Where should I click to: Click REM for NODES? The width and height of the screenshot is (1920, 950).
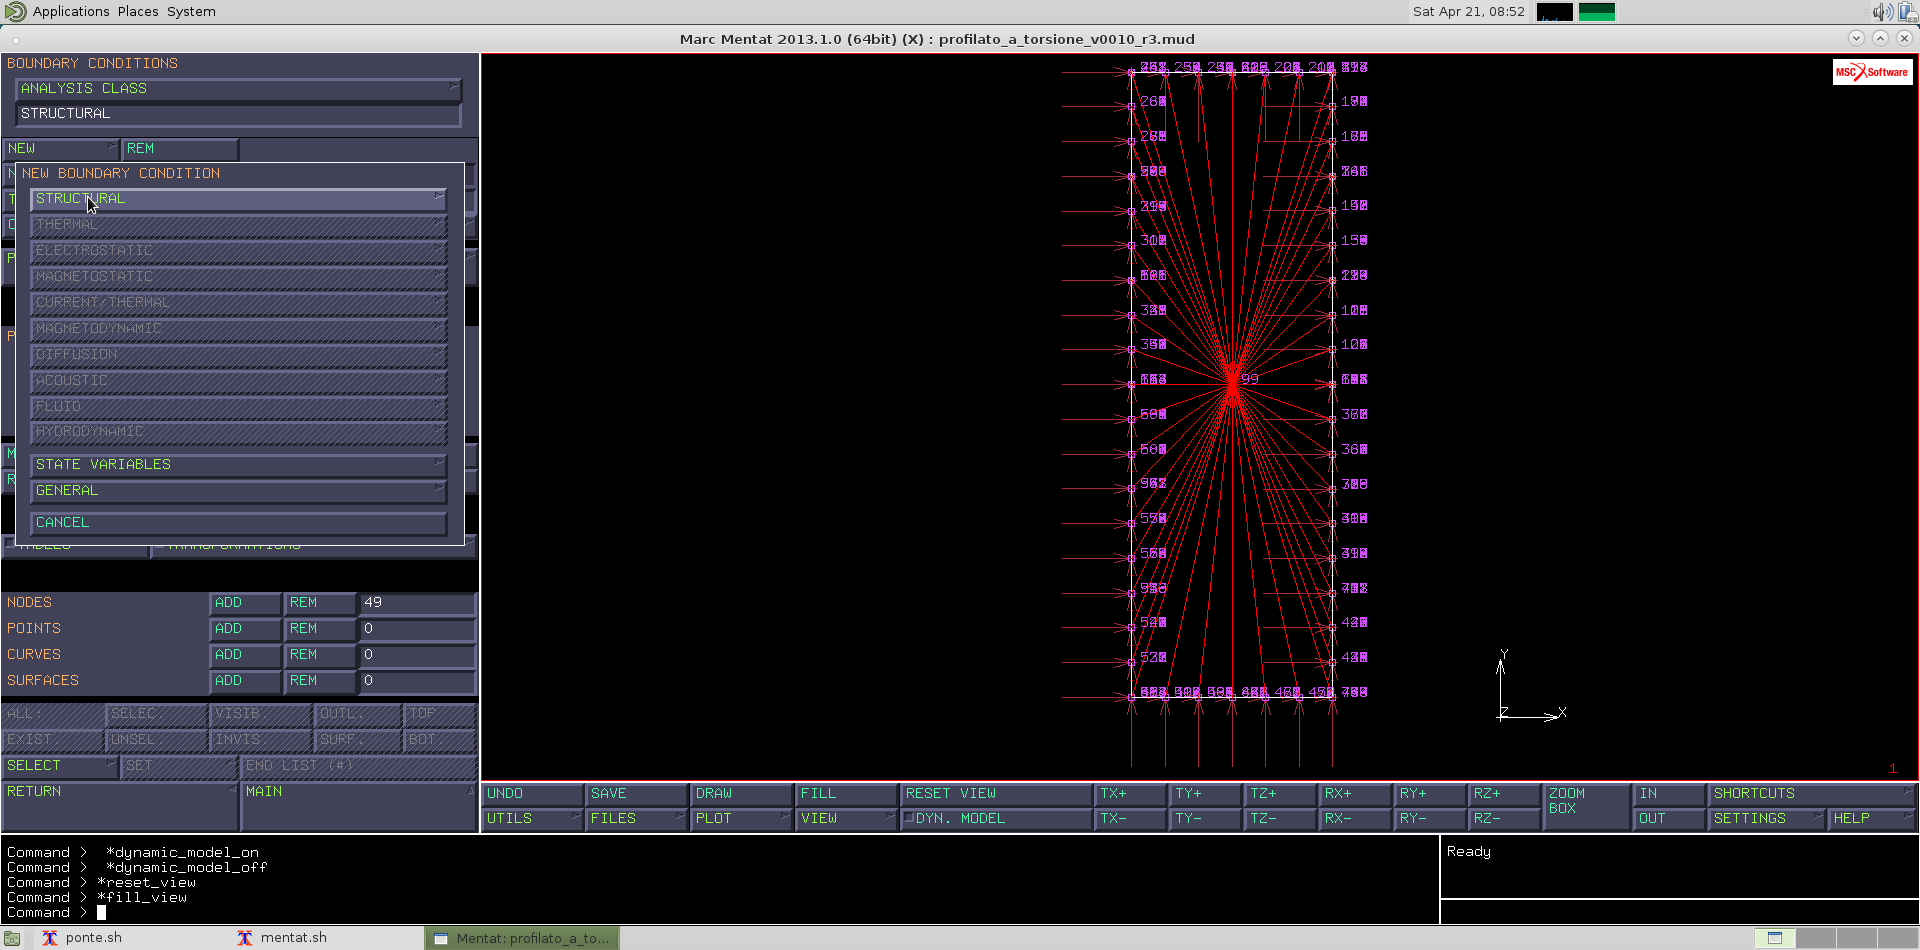pos(320,603)
